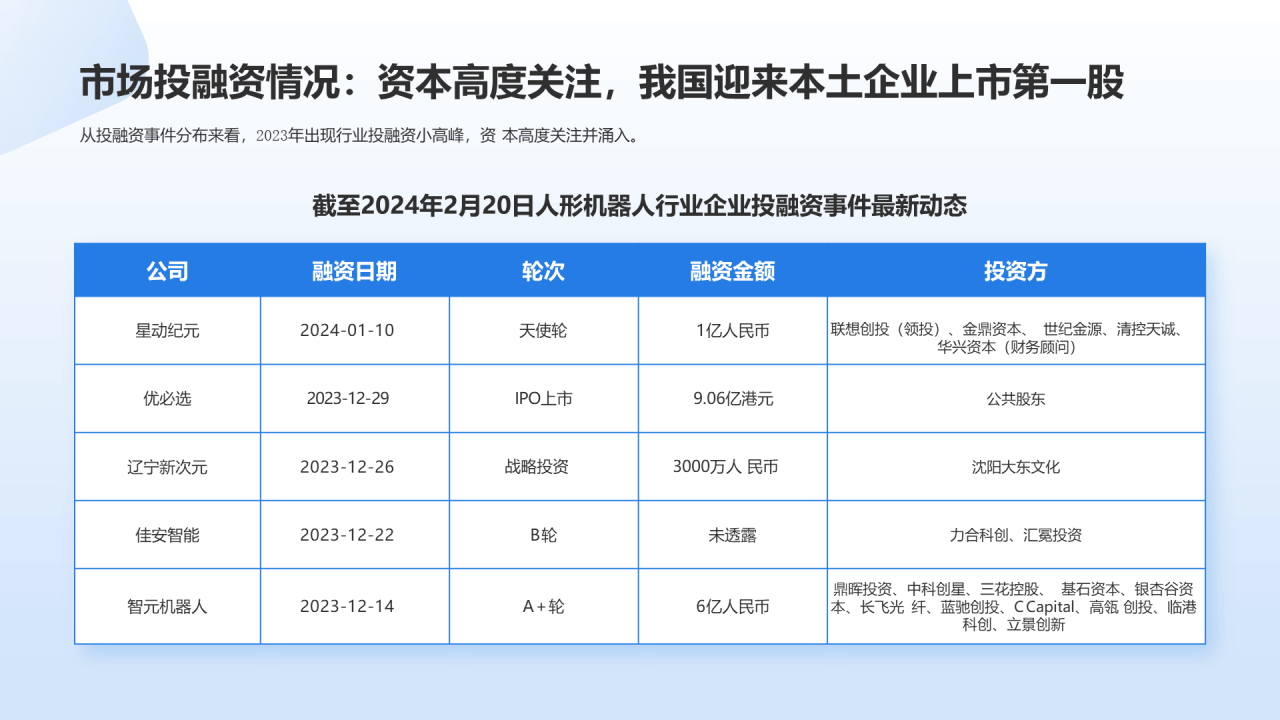
Task: Click the 未透露 amount cell
Action: (733, 534)
